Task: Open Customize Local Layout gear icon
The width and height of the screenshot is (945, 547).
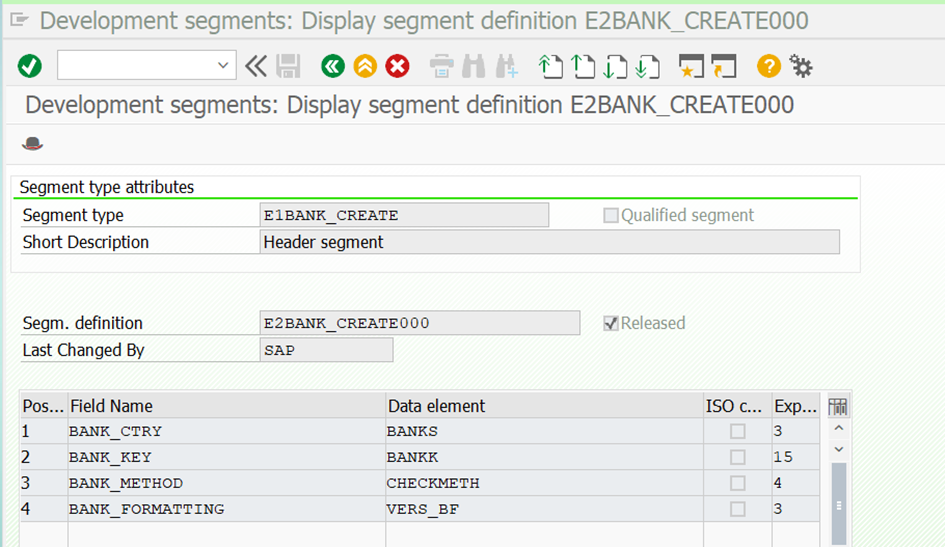Action: (x=801, y=66)
